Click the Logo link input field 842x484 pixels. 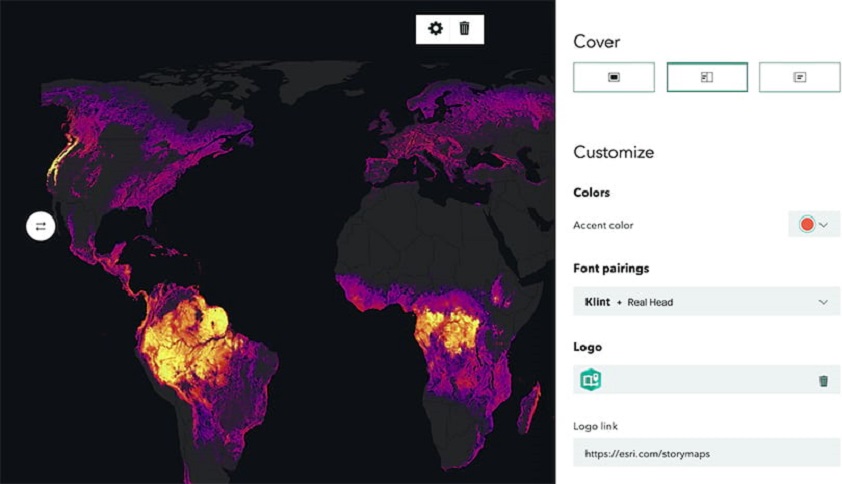click(707, 453)
